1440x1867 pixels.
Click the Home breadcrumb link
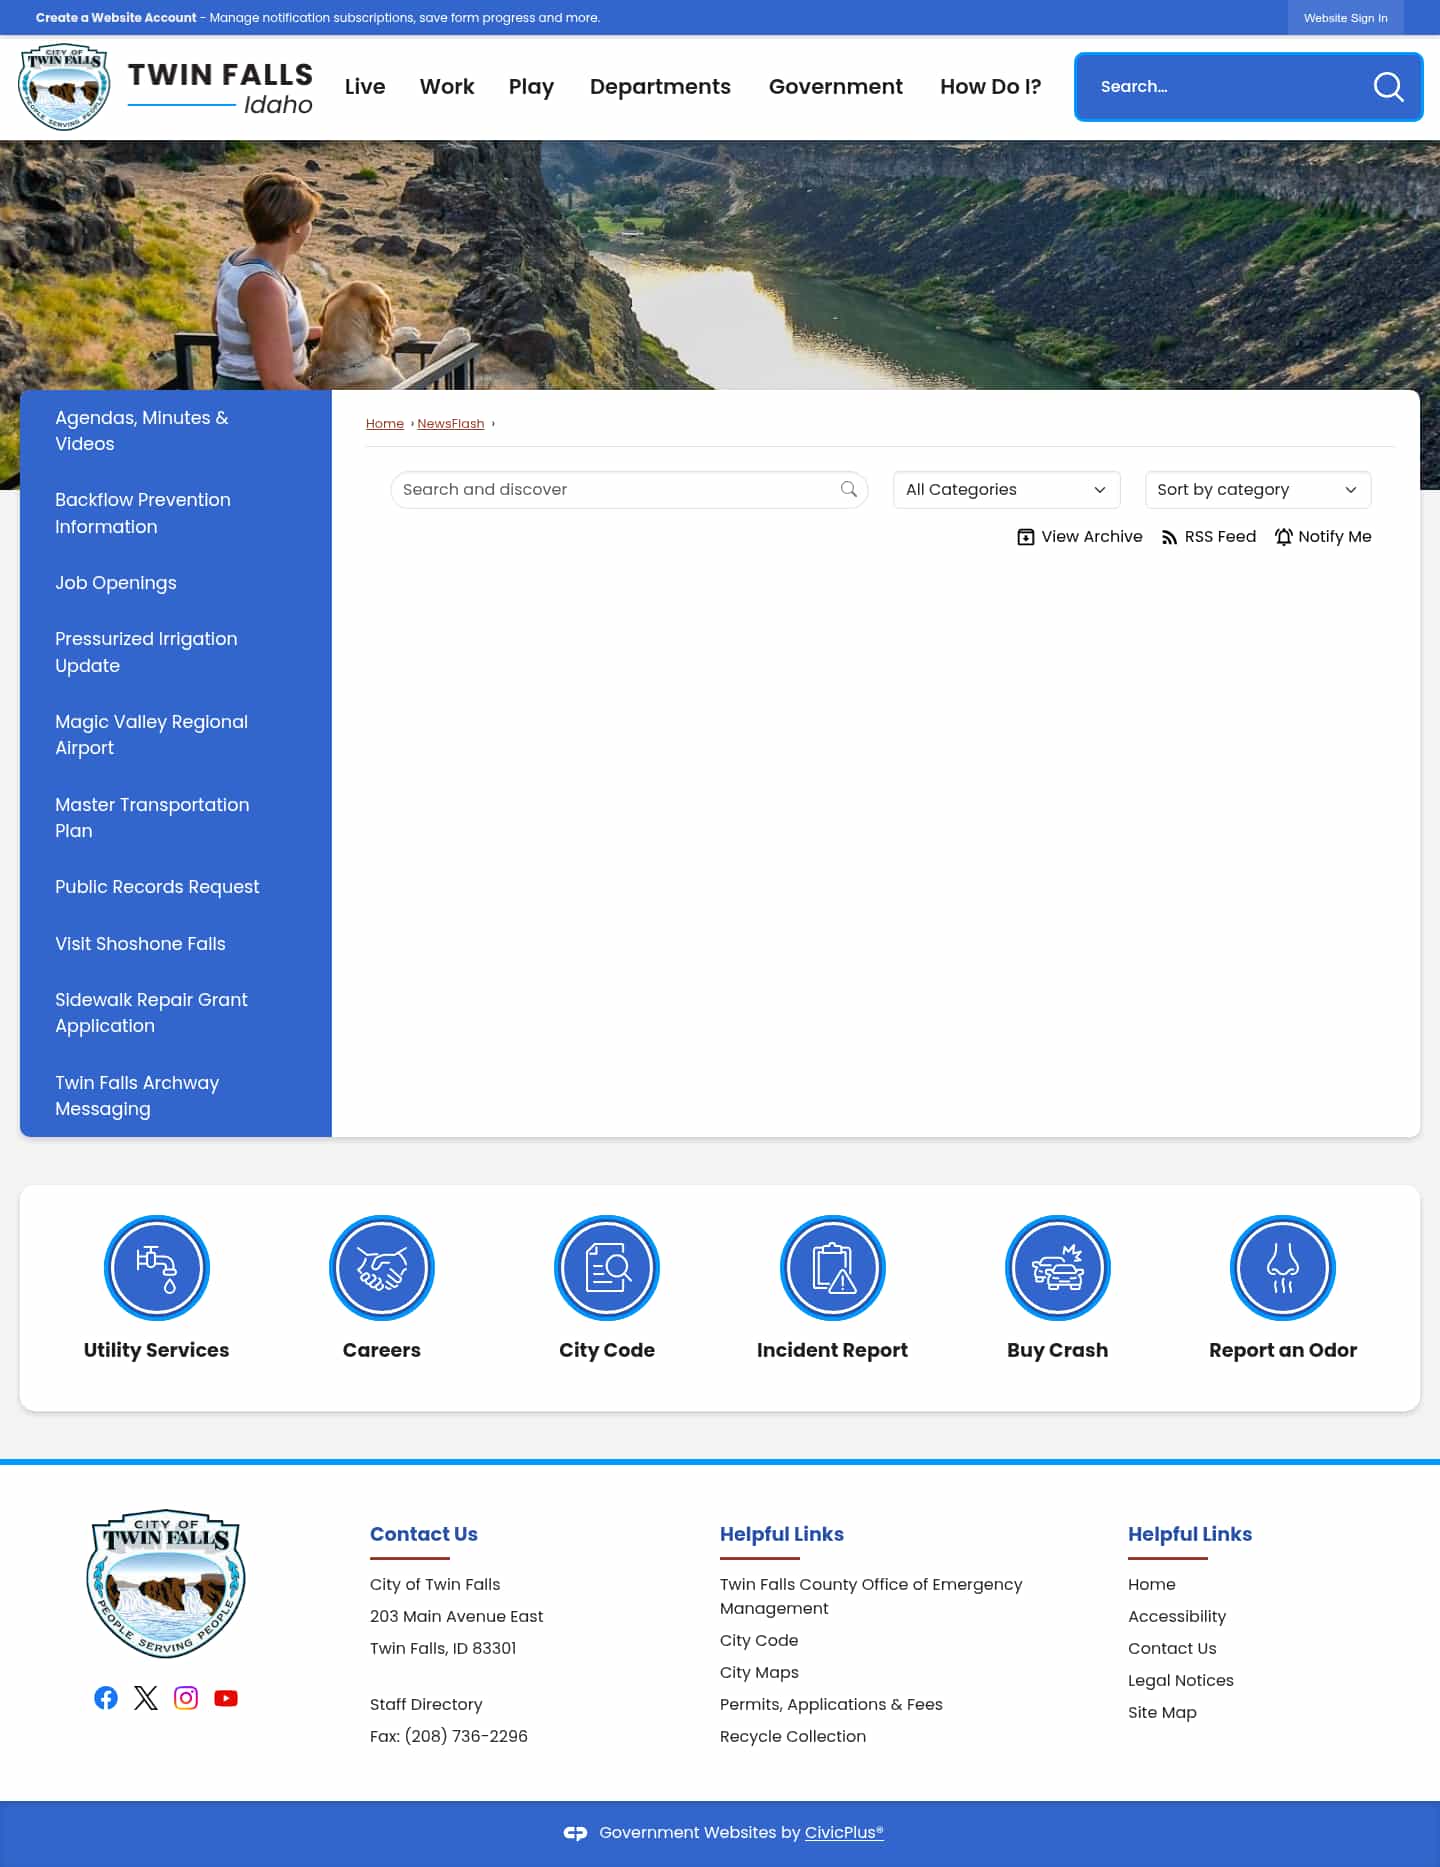pos(385,424)
